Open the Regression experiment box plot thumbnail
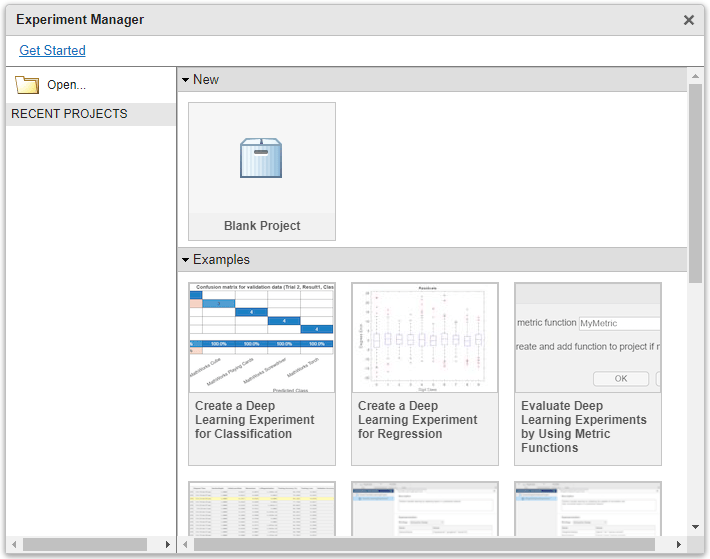The height and width of the screenshot is (559, 710). [425, 338]
